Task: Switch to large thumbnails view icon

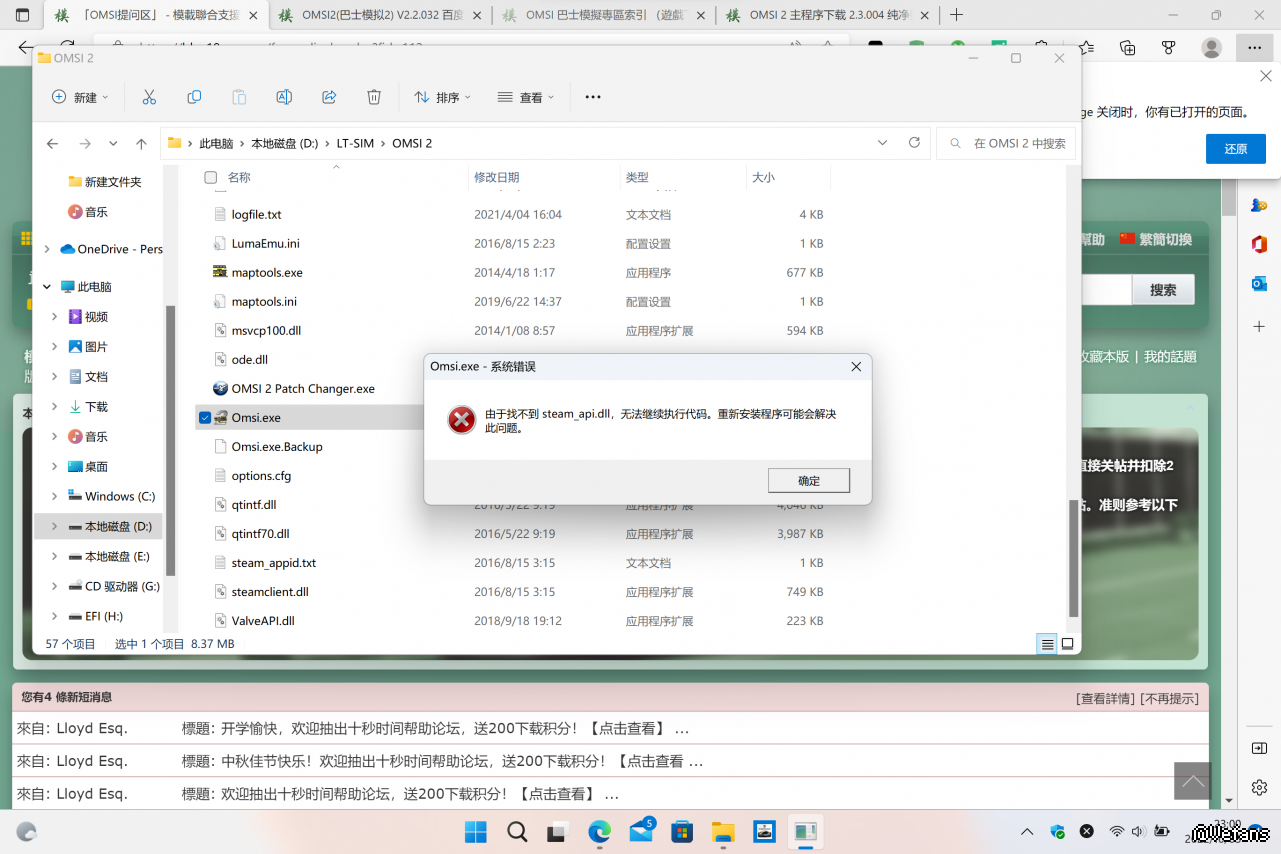Action: coord(1067,644)
